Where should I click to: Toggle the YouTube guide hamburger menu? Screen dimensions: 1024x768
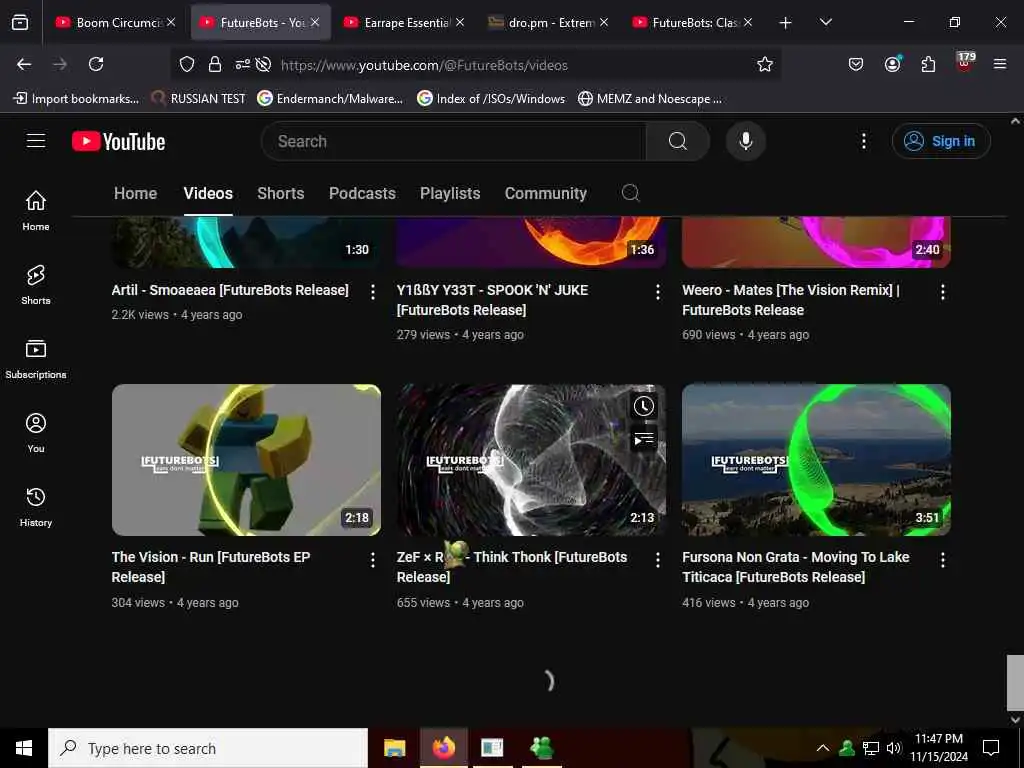(36, 141)
